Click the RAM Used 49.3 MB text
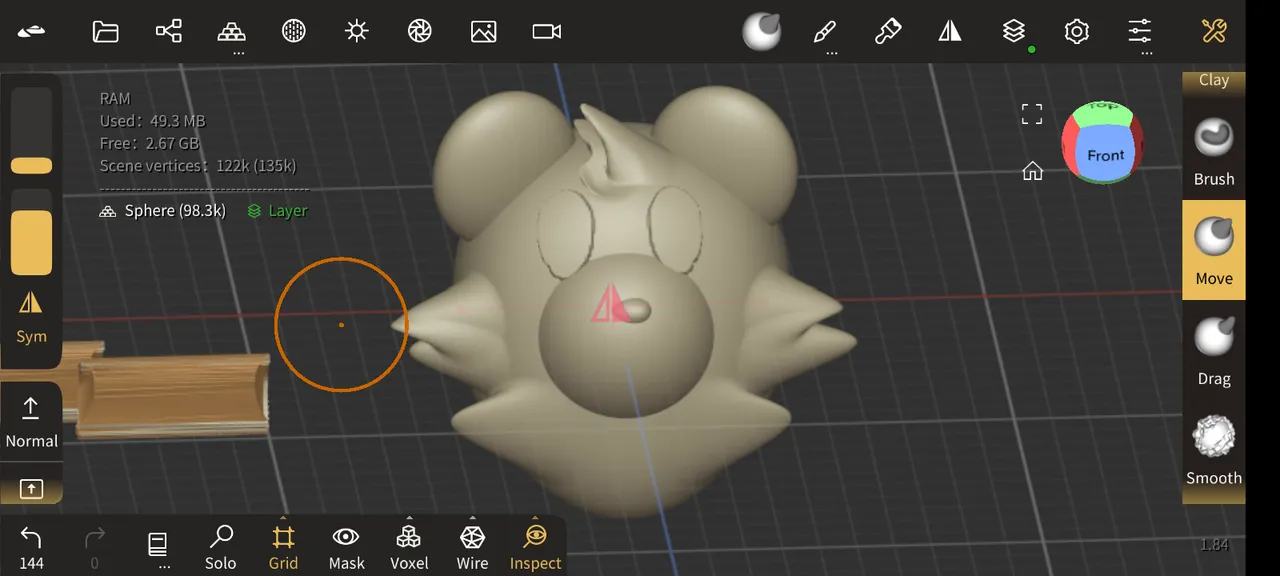1280x576 pixels. coord(152,121)
